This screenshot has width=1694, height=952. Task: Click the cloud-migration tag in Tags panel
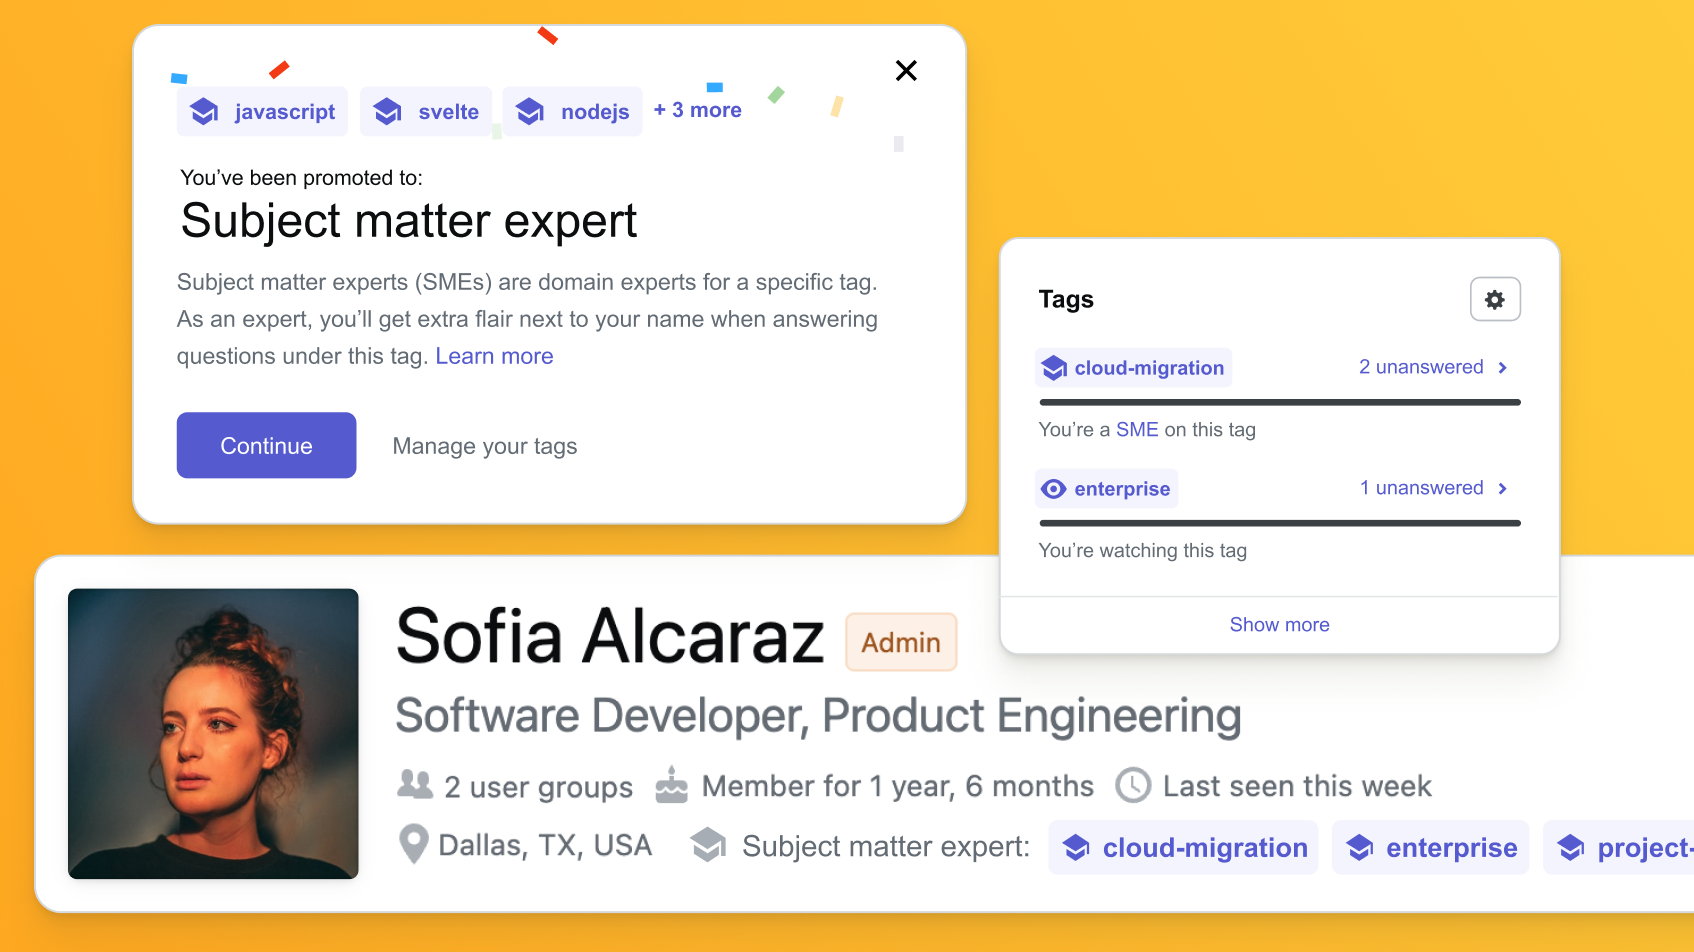[x=1134, y=368]
